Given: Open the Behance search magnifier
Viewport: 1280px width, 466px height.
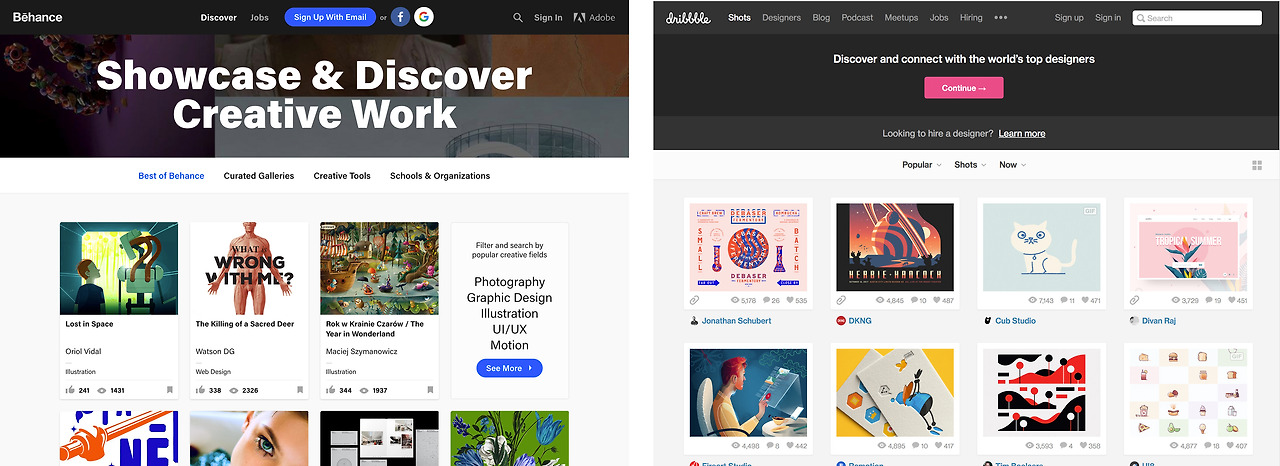Looking at the screenshot, I should click(x=518, y=17).
